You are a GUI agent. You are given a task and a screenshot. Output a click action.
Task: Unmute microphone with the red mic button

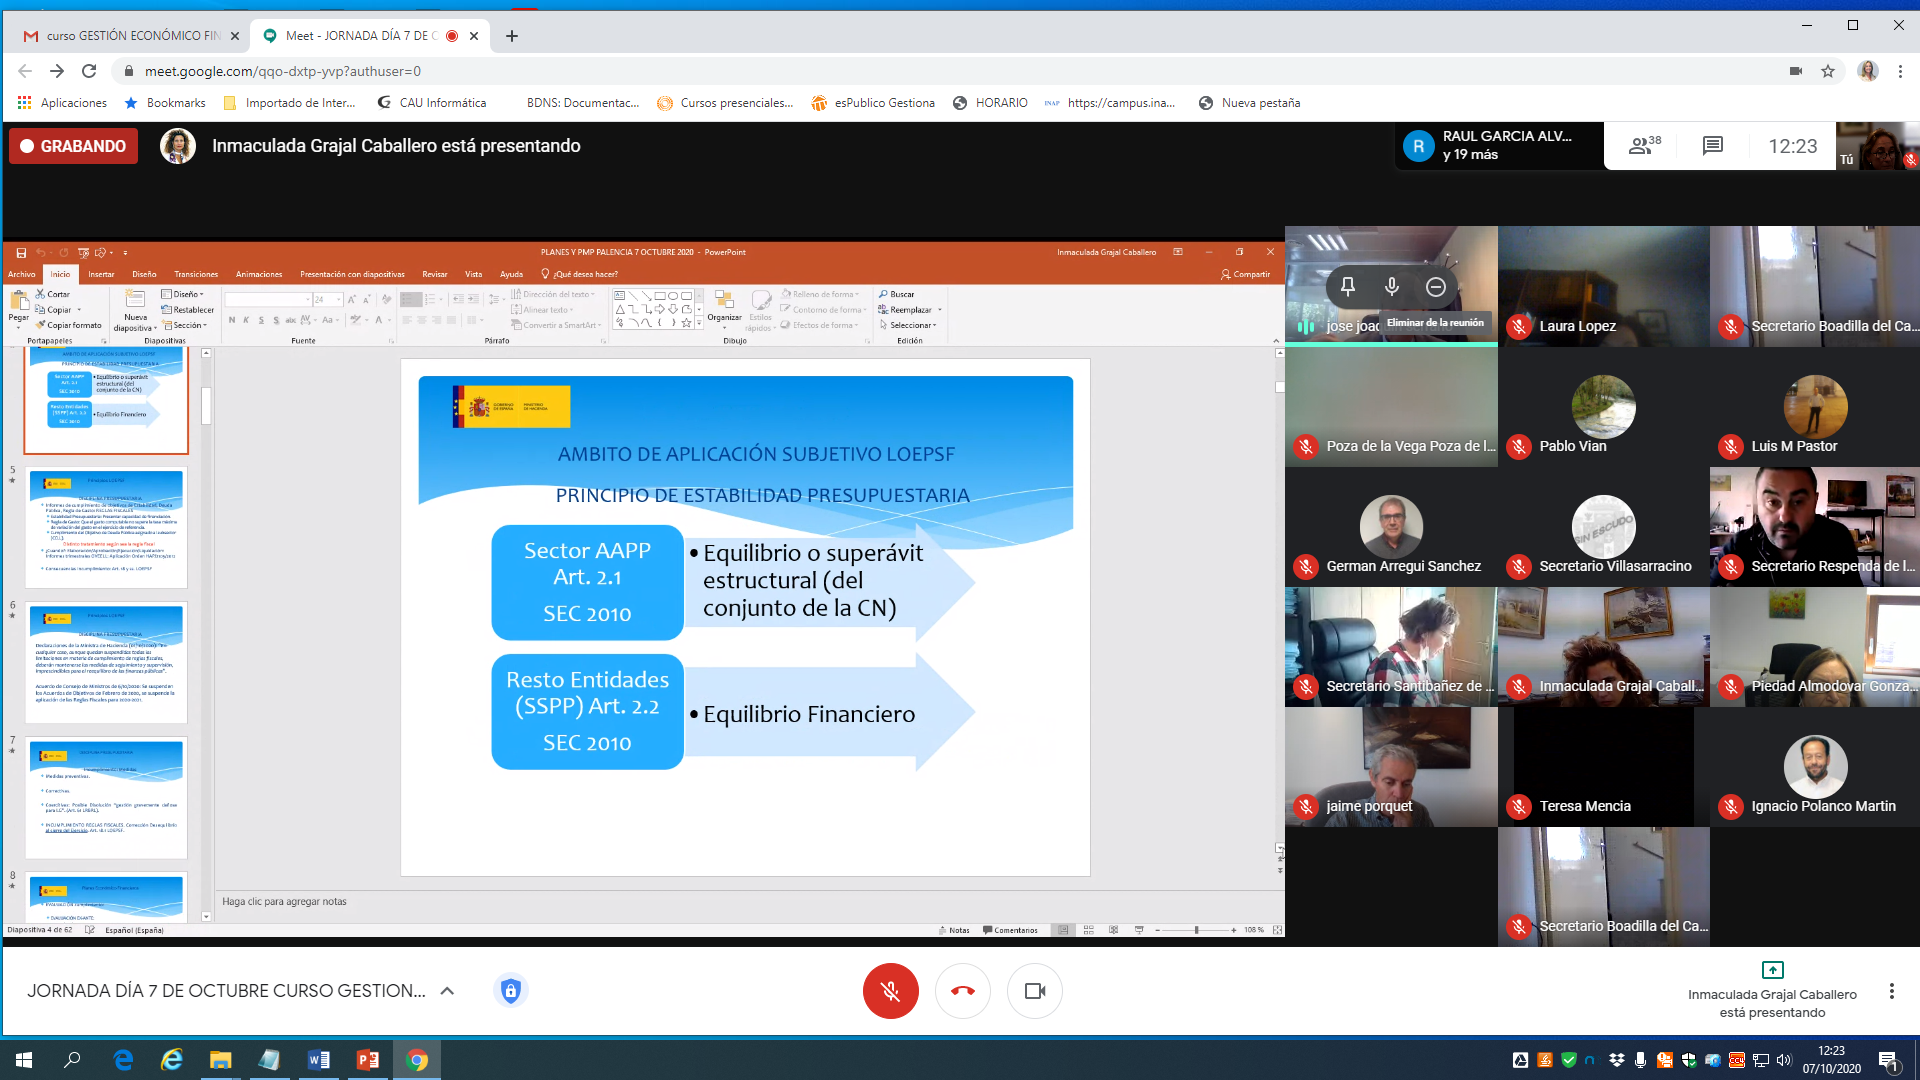click(890, 991)
